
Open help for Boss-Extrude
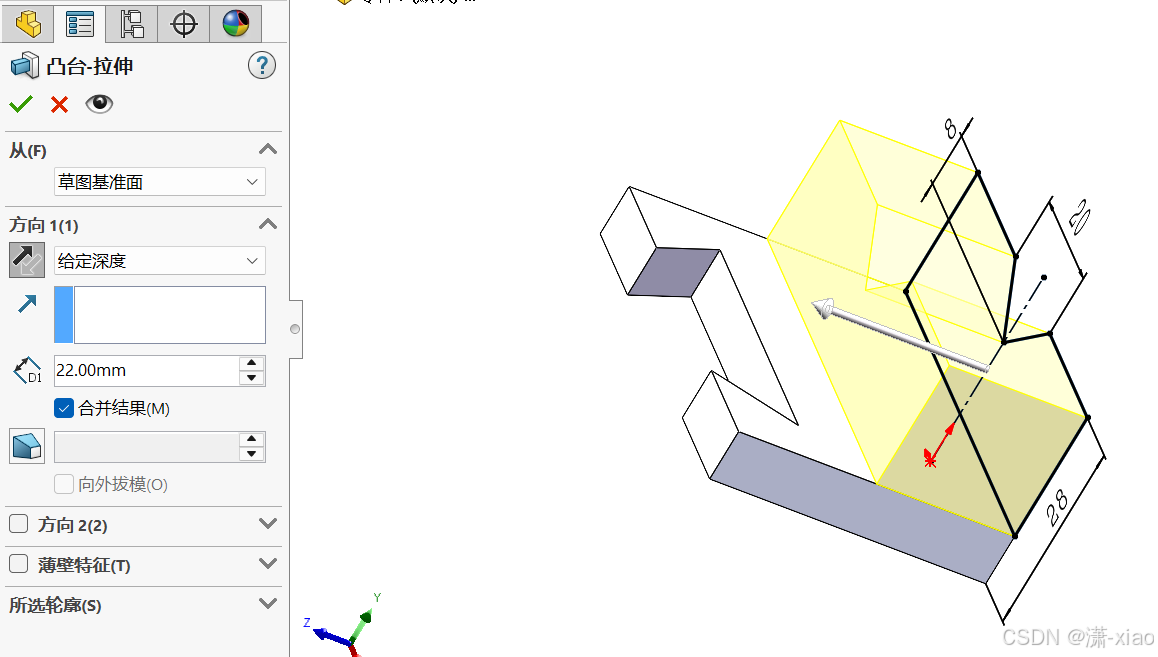[261, 66]
